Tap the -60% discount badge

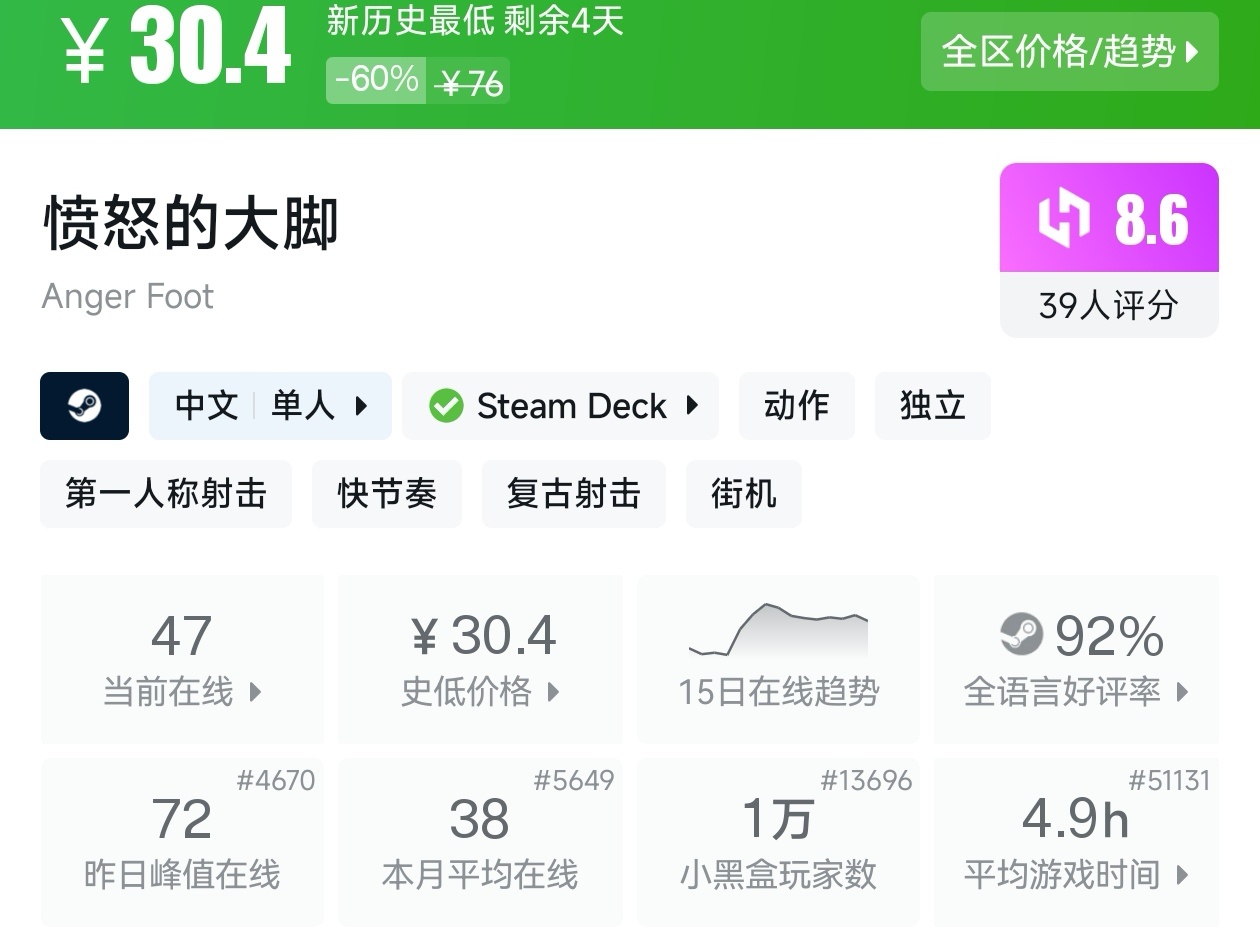(x=377, y=80)
